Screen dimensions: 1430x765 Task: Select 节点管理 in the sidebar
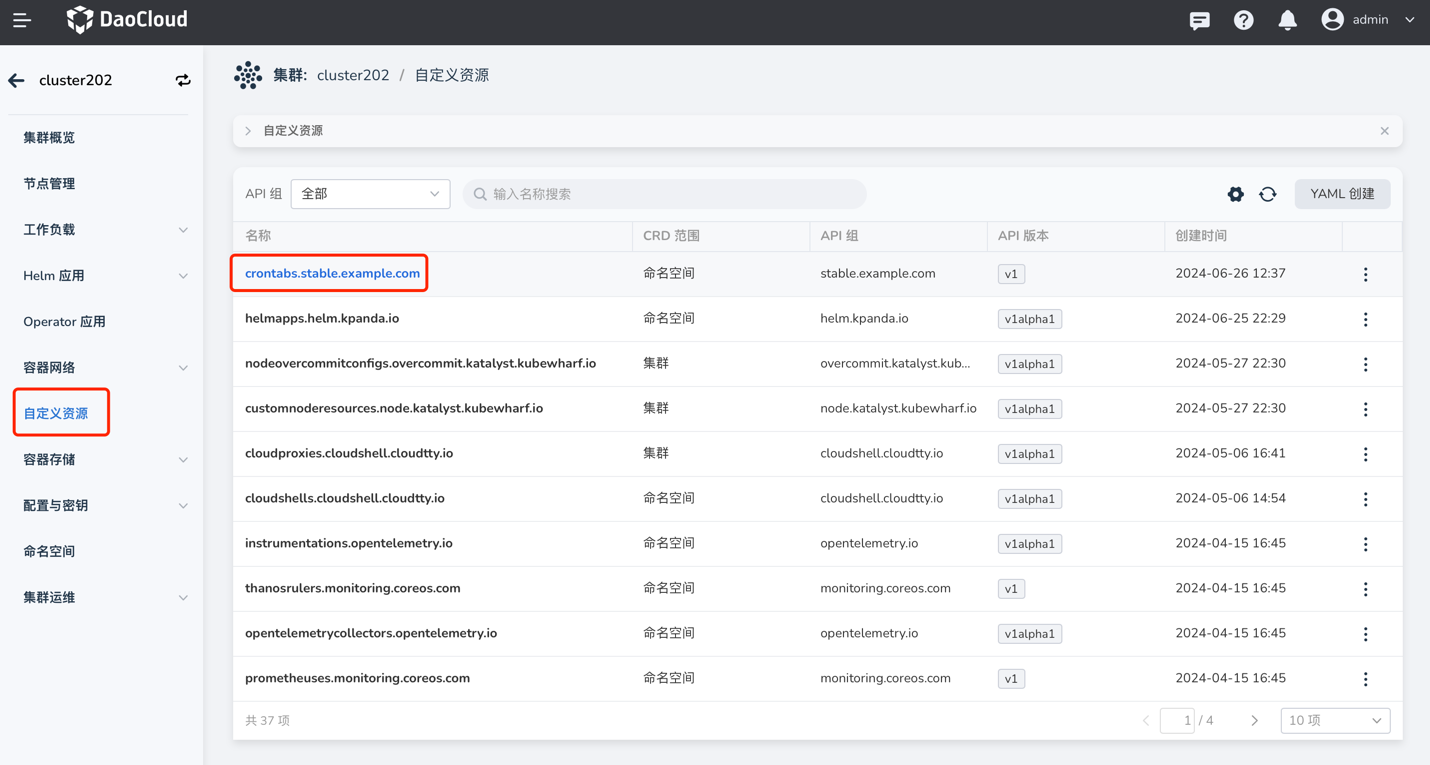point(50,184)
